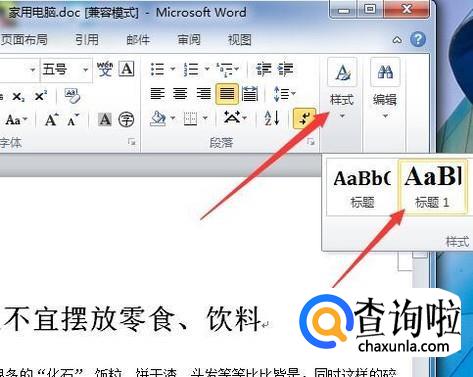
Task: Open the 引用 ribbon tab
Action: pos(87,39)
